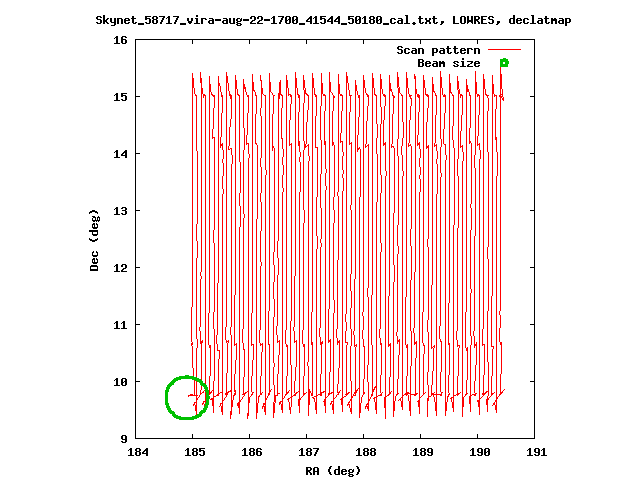The image size is (640, 480).
Task: Click the Dec axis tick label 9
Action: coord(124,439)
